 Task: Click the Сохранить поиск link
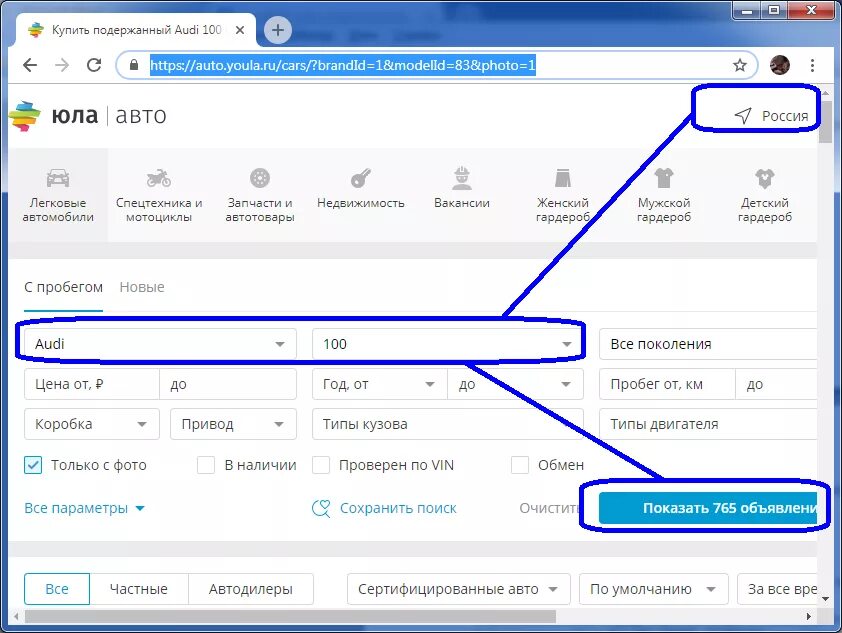[x=398, y=508]
